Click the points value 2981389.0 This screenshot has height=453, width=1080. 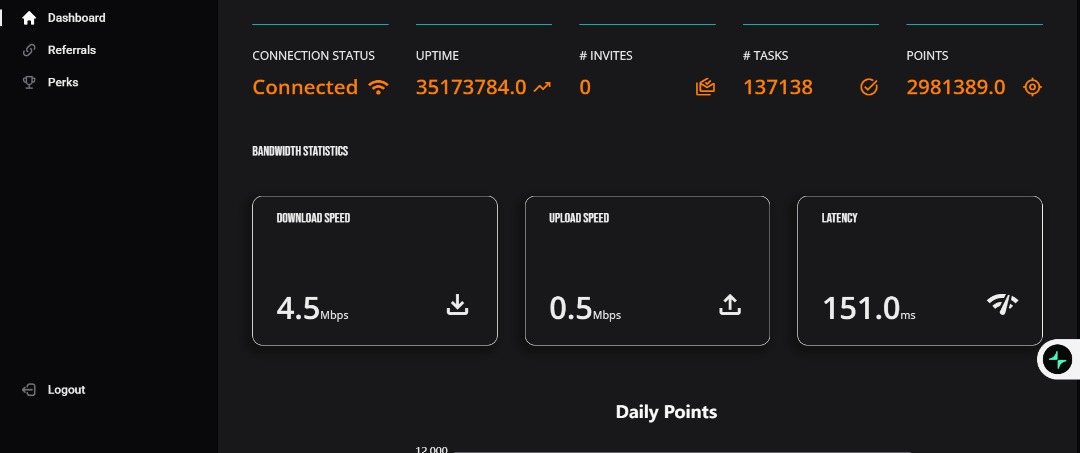coord(956,87)
